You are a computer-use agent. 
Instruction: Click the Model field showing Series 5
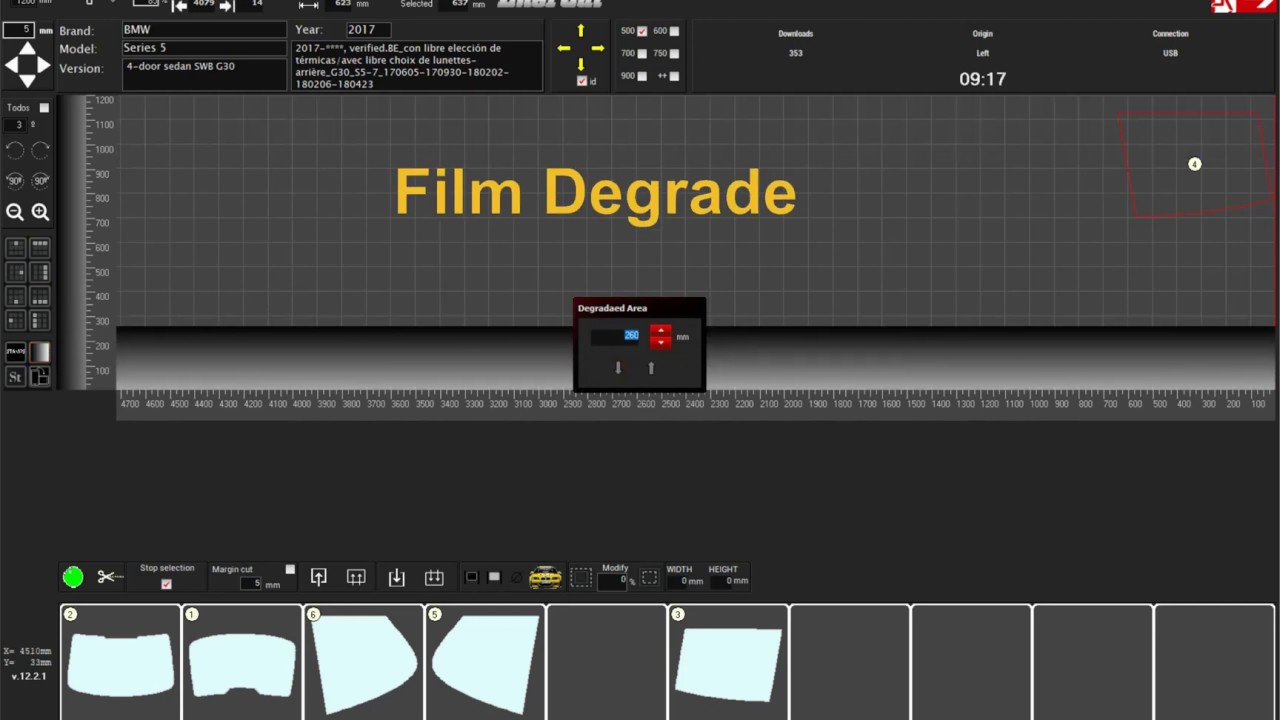pos(204,48)
